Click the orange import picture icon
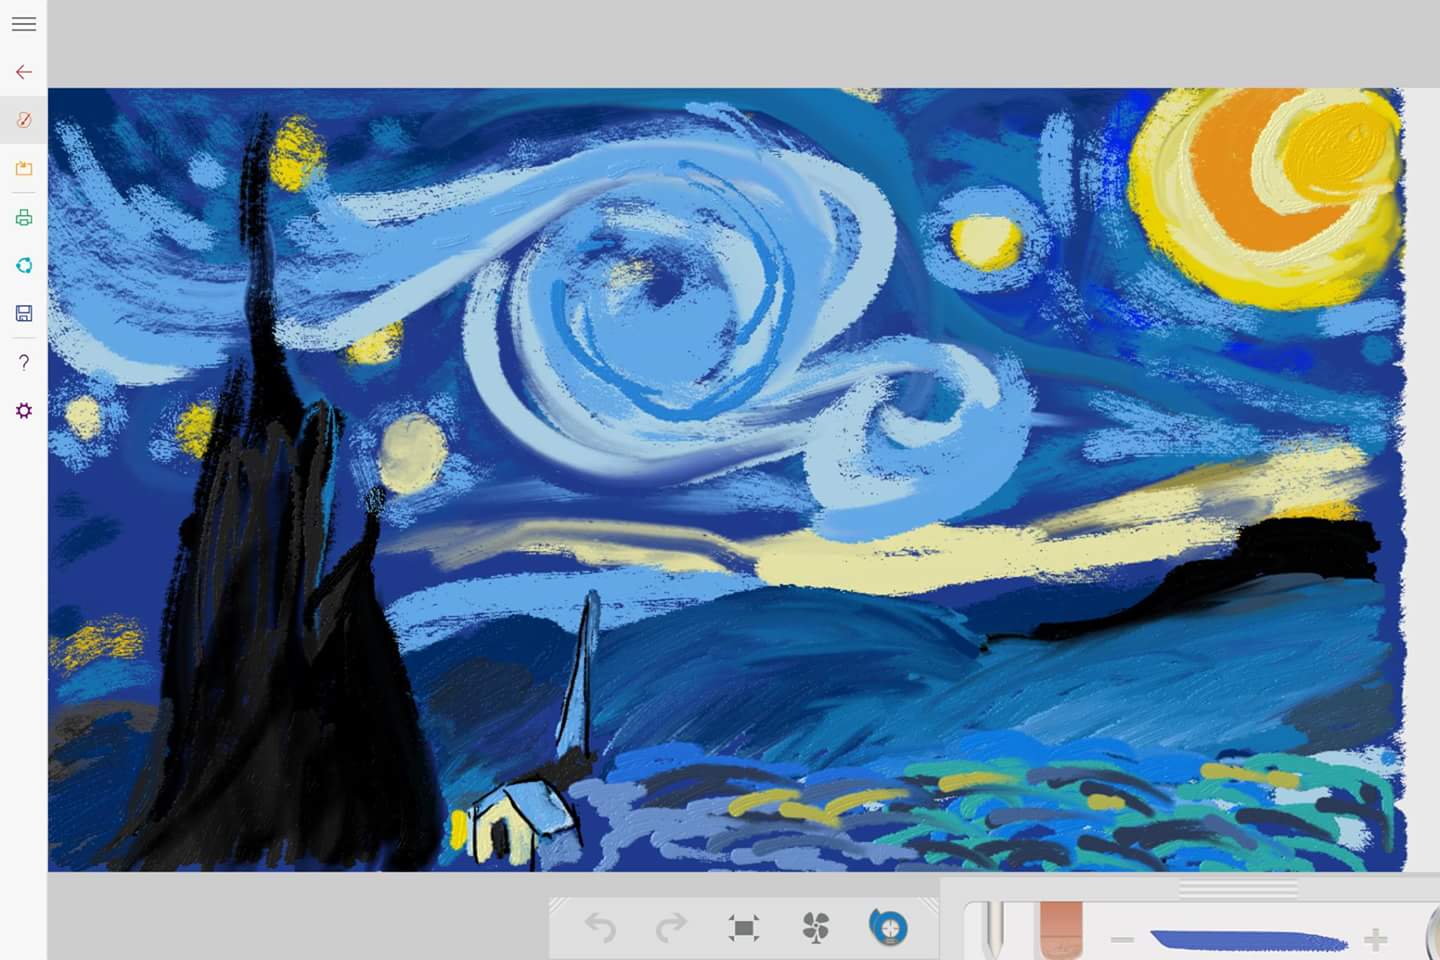Viewport: 1440px width, 960px height. pos(24,169)
